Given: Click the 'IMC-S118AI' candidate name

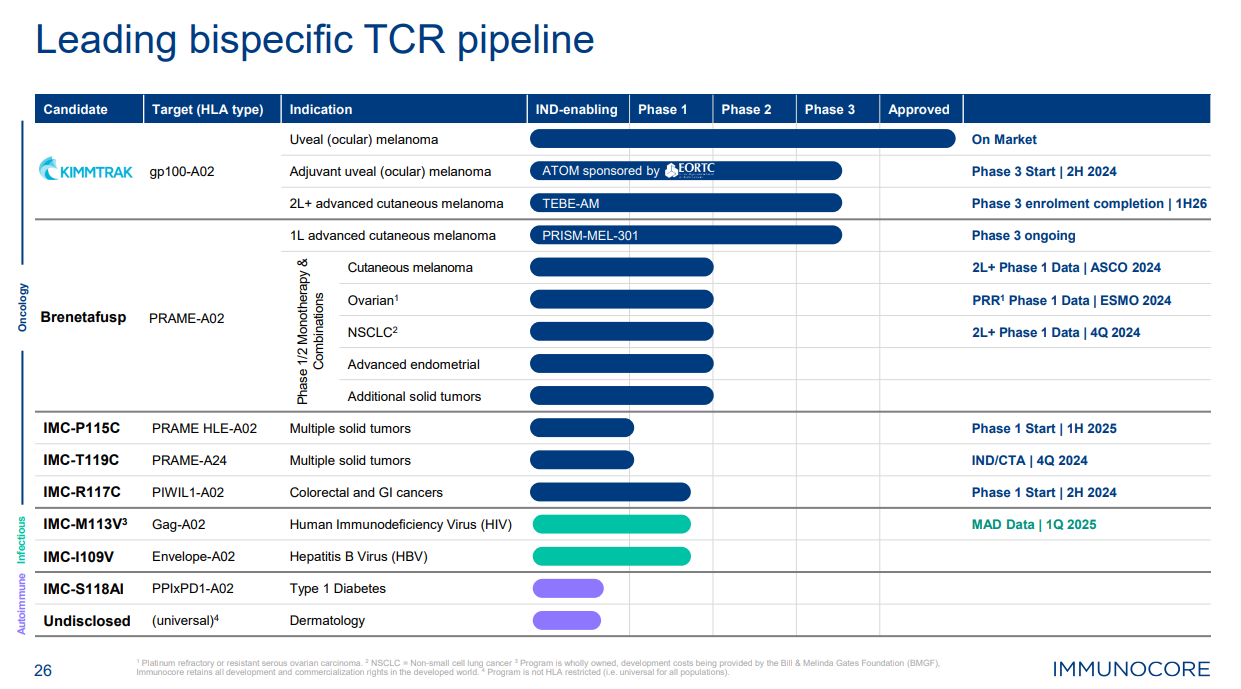Looking at the screenshot, I should point(83,588).
